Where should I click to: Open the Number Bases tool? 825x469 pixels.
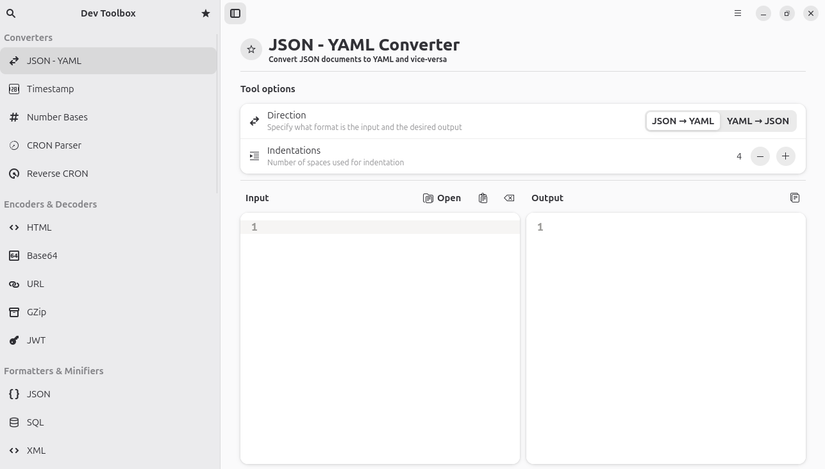(x=108, y=117)
